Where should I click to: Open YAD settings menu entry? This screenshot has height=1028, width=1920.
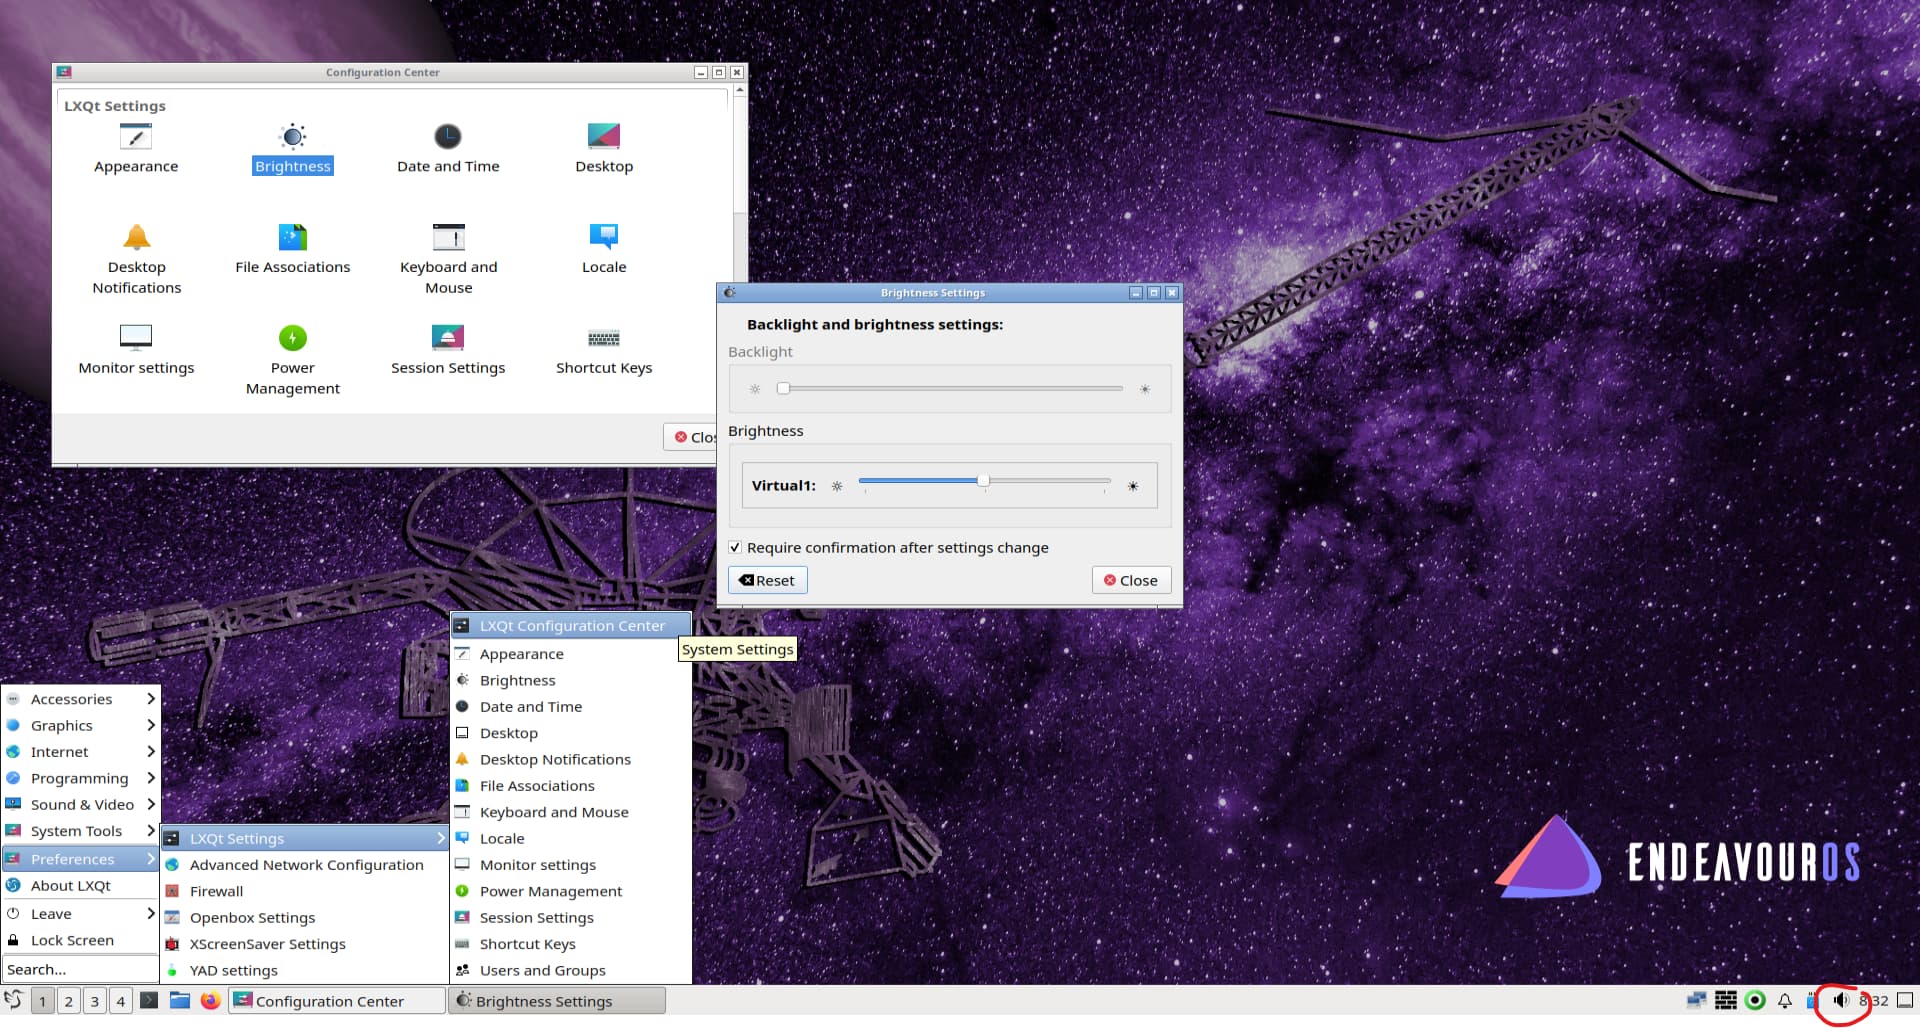(305, 970)
